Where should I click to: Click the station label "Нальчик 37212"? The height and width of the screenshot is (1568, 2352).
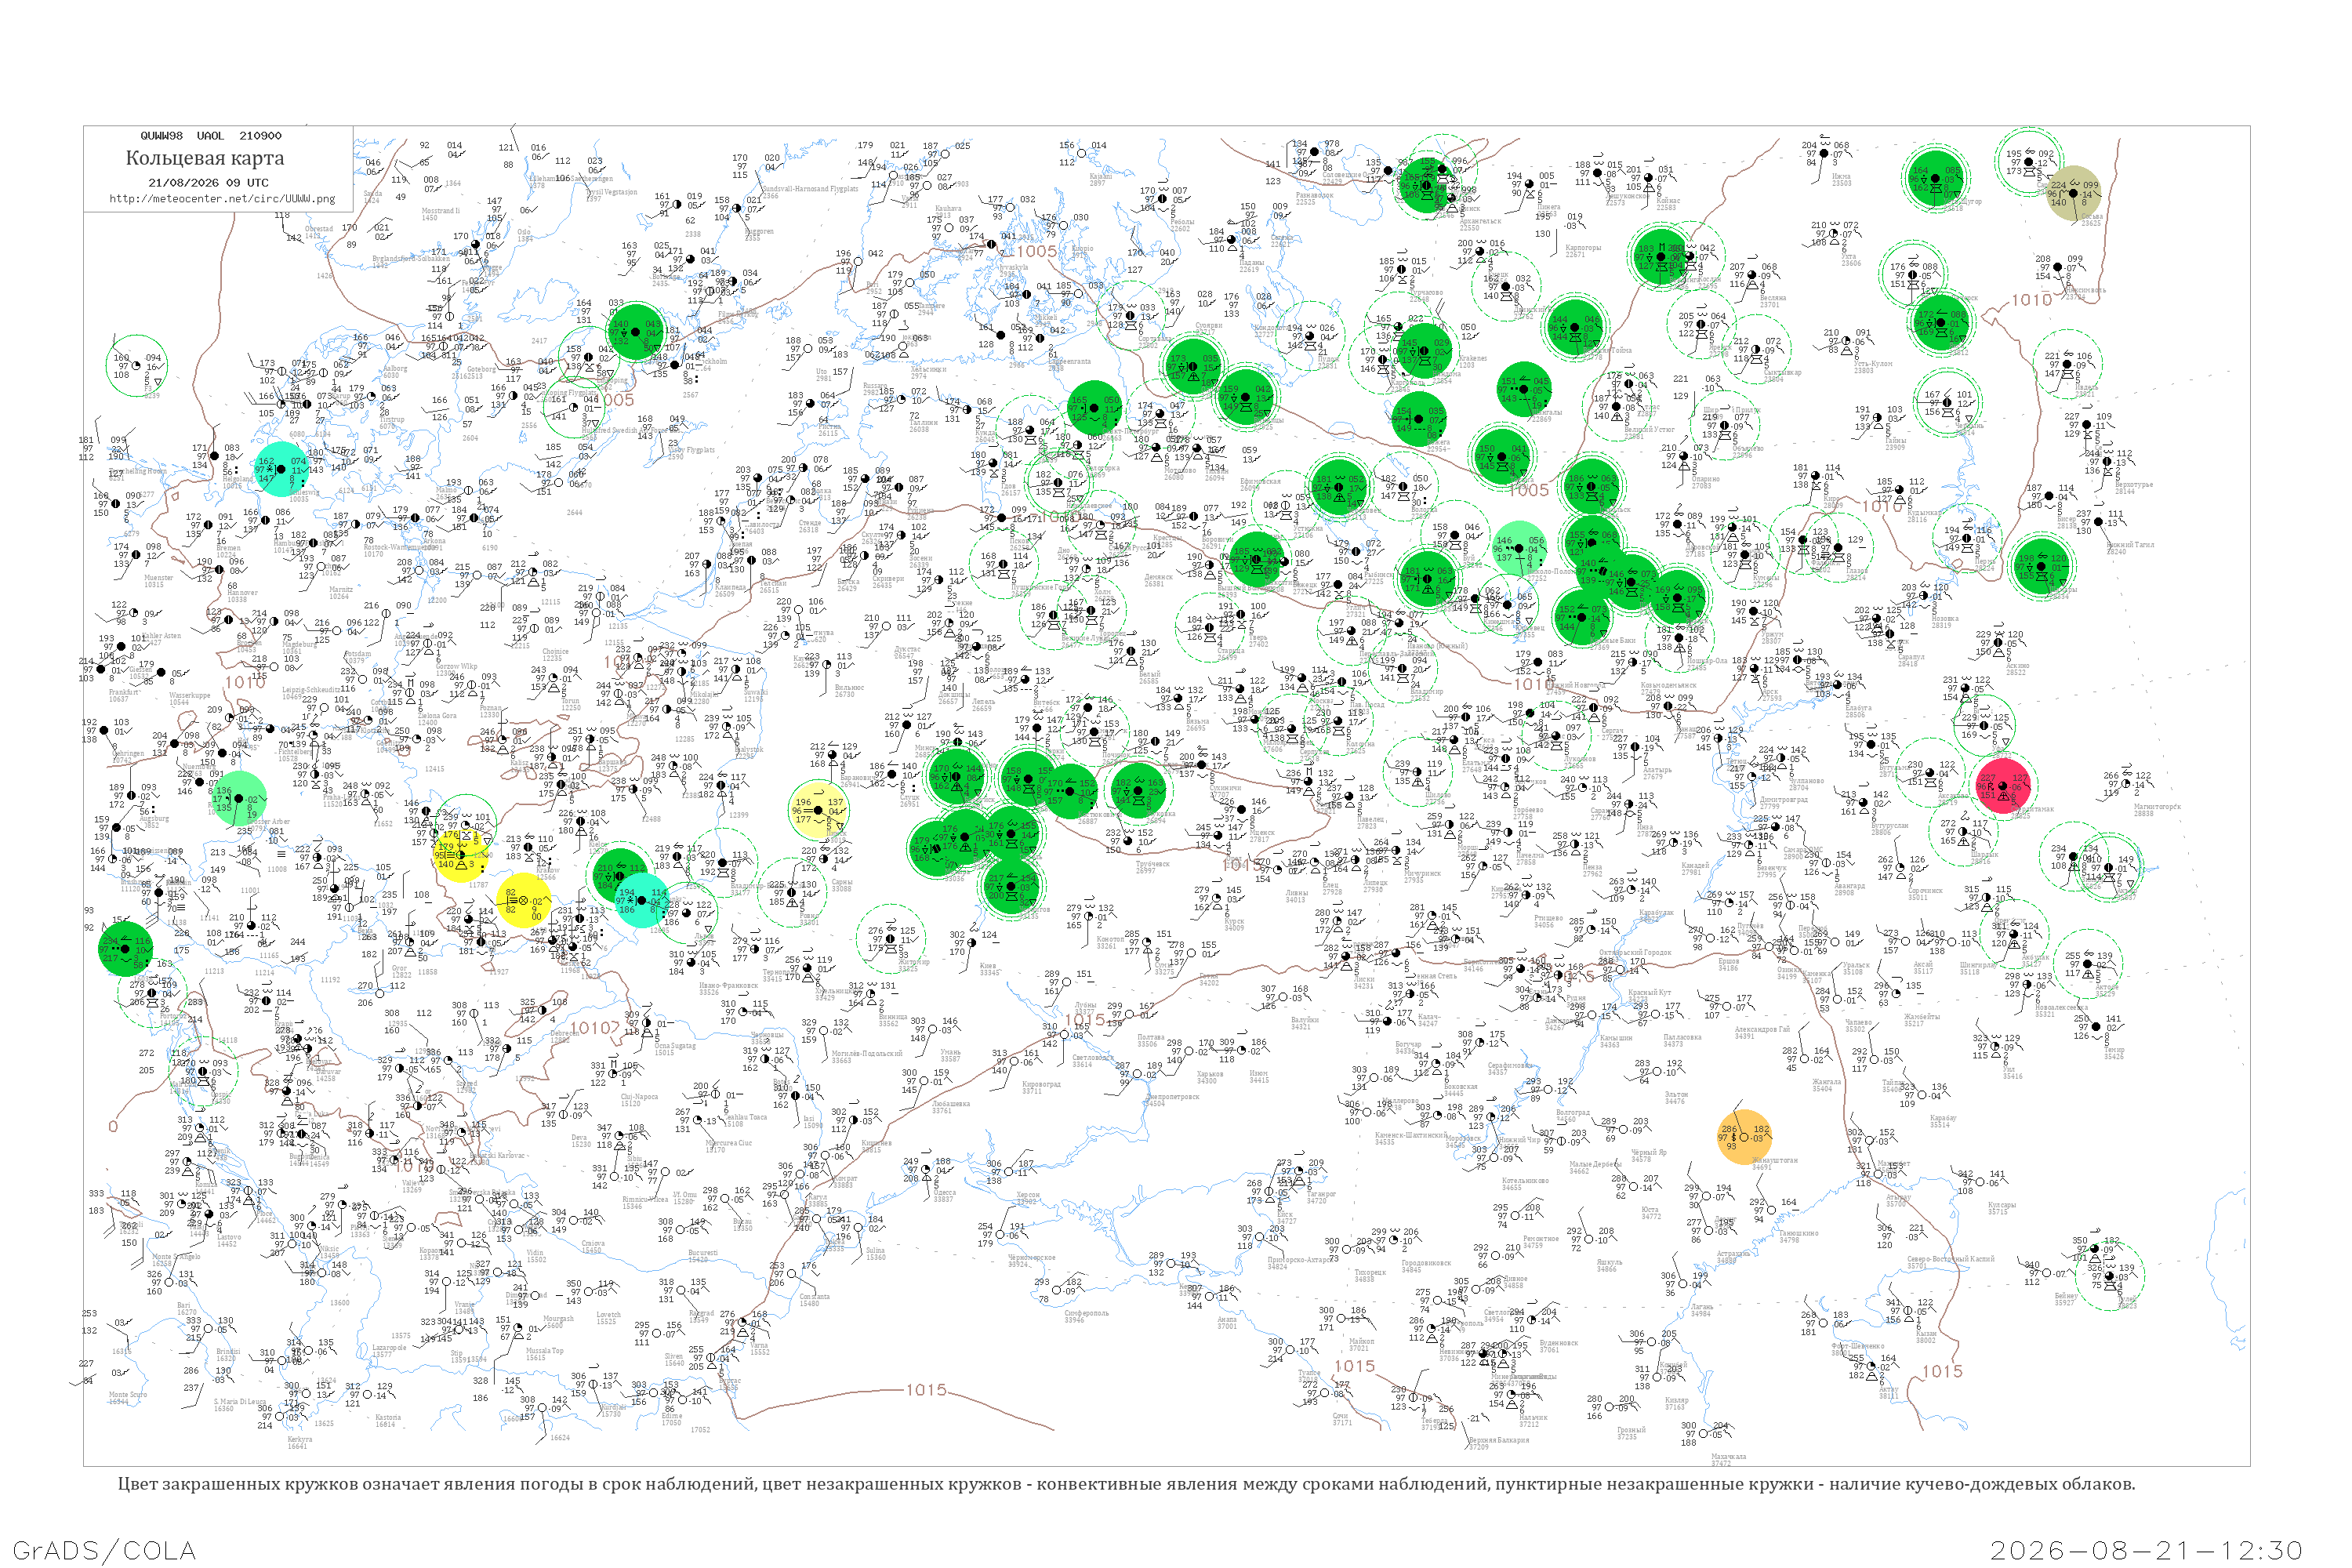(x=1533, y=1420)
